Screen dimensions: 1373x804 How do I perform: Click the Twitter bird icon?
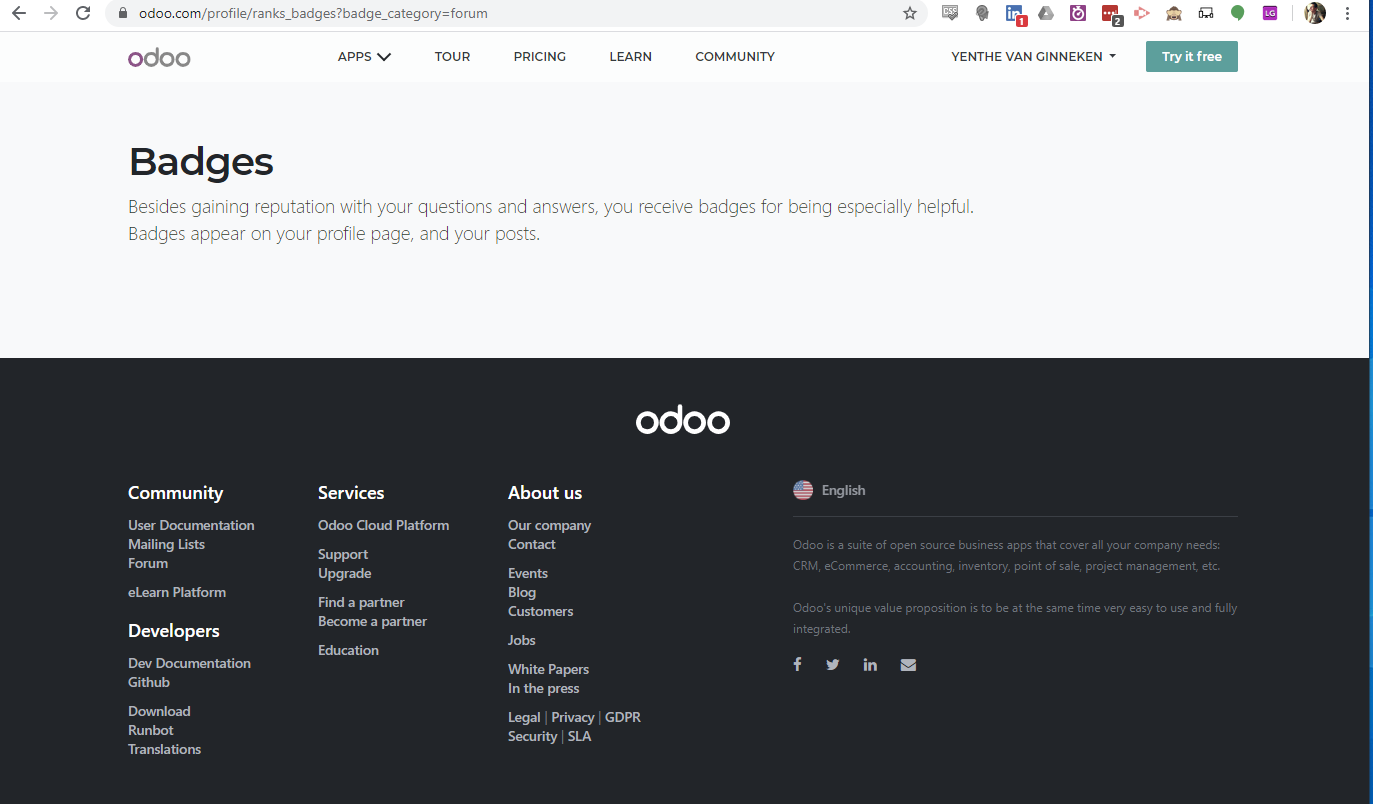pos(833,664)
